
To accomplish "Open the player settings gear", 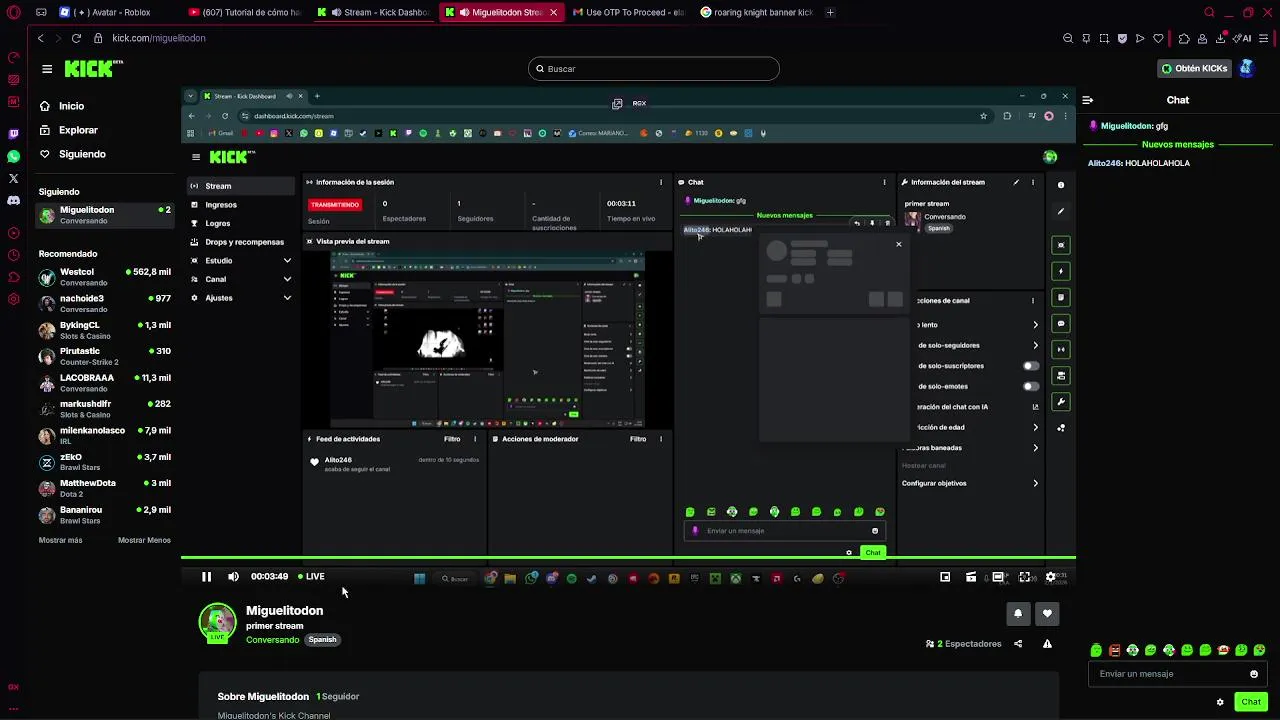I will 1050,577.
